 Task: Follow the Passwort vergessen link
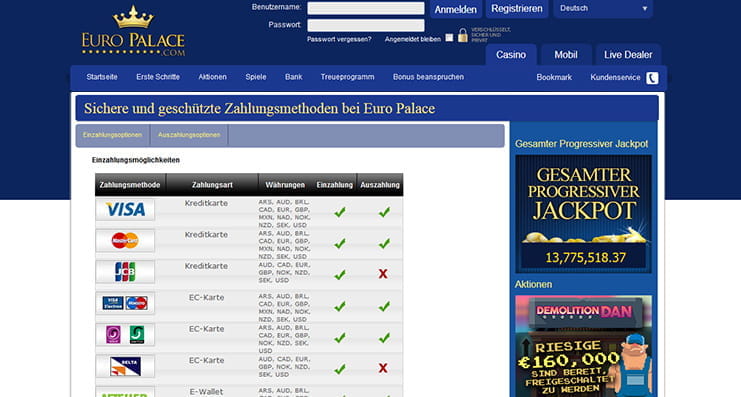click(339, 39)
